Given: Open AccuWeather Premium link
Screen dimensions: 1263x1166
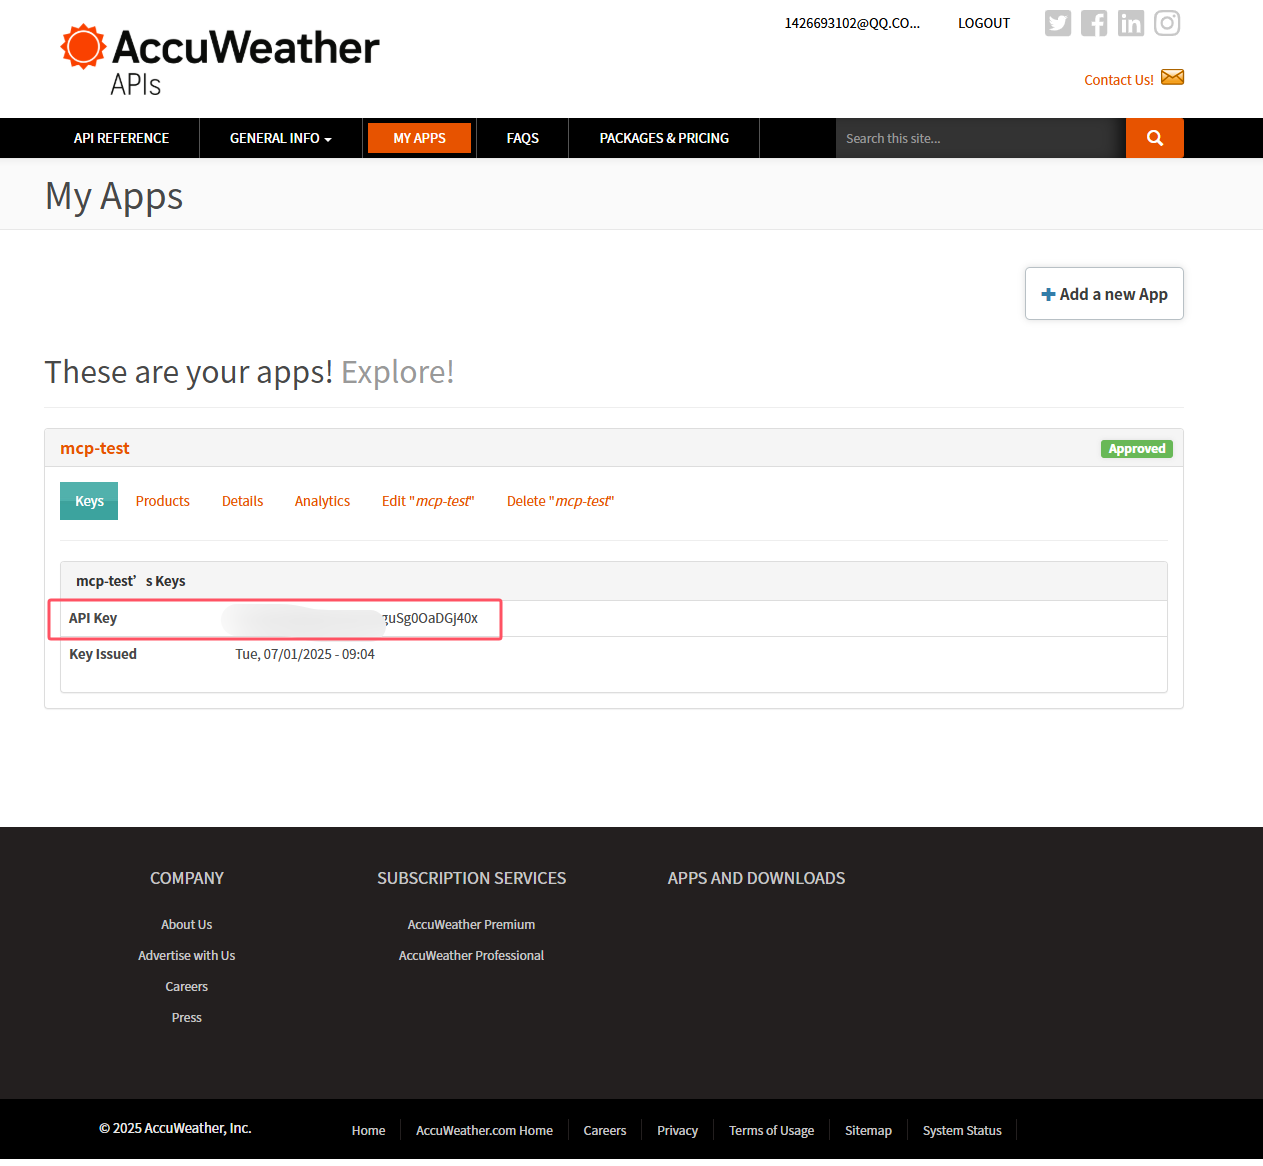Looking at the screenshot, I should [471, 924].
